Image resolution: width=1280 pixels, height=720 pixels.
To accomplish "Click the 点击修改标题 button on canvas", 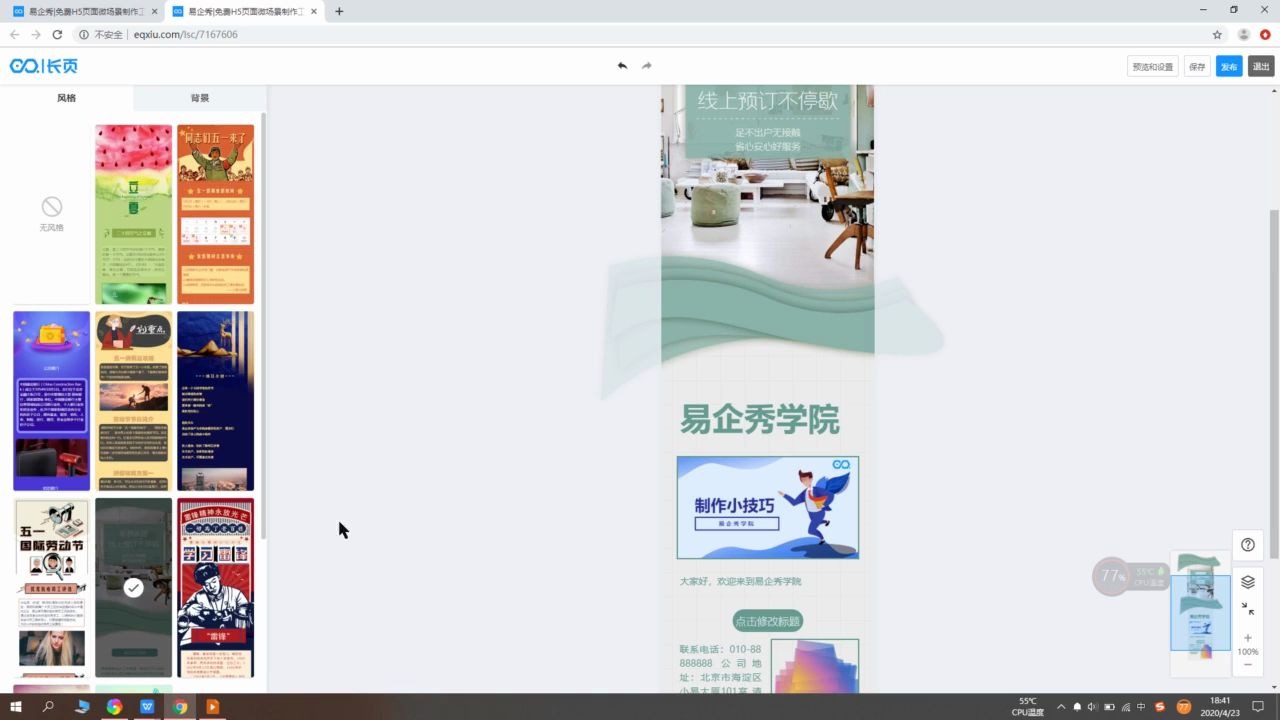I will coord(767,621).
